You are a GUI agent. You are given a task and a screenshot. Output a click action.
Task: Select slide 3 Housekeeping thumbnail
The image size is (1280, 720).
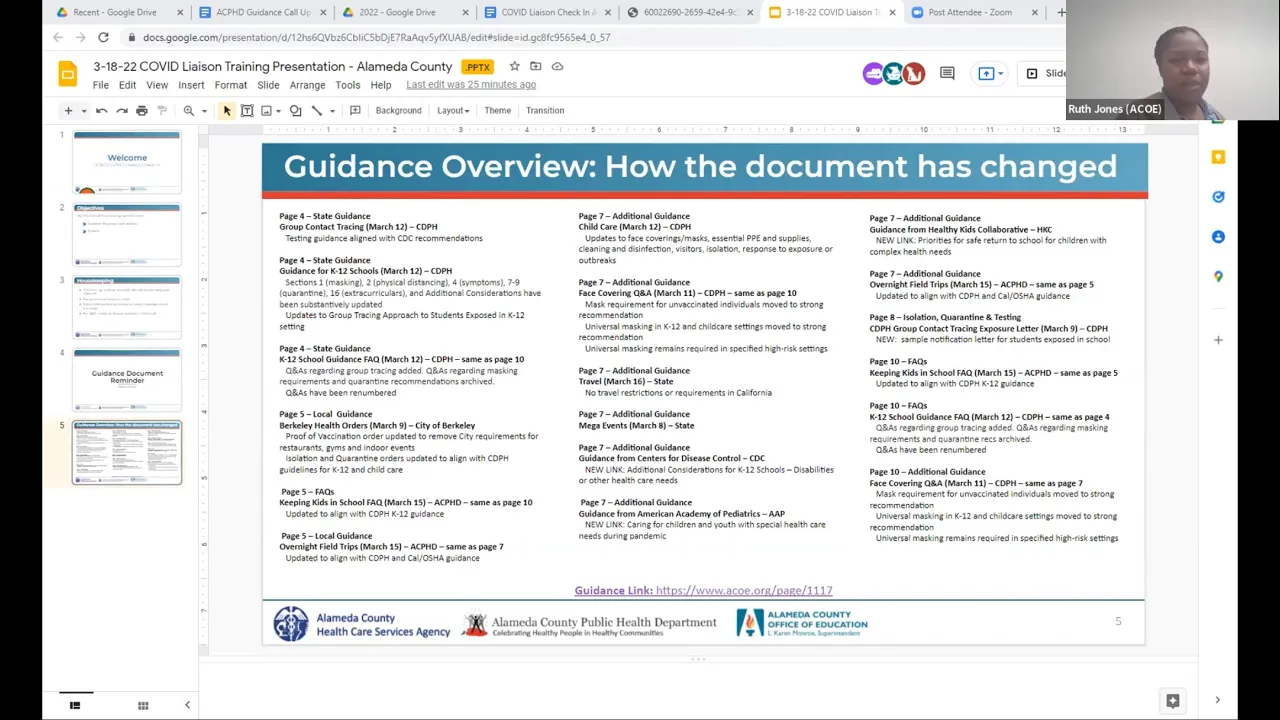click(x=127, y=307)
